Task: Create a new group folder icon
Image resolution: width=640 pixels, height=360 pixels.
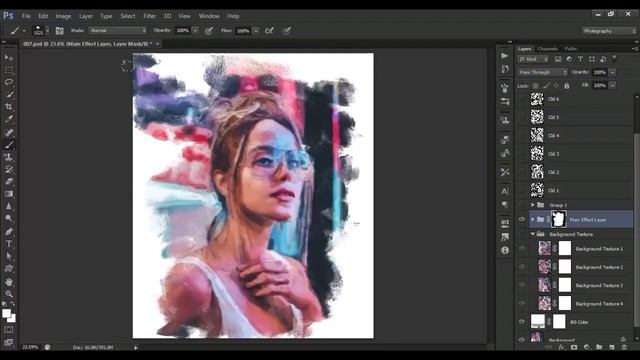Action: point(599,347)
